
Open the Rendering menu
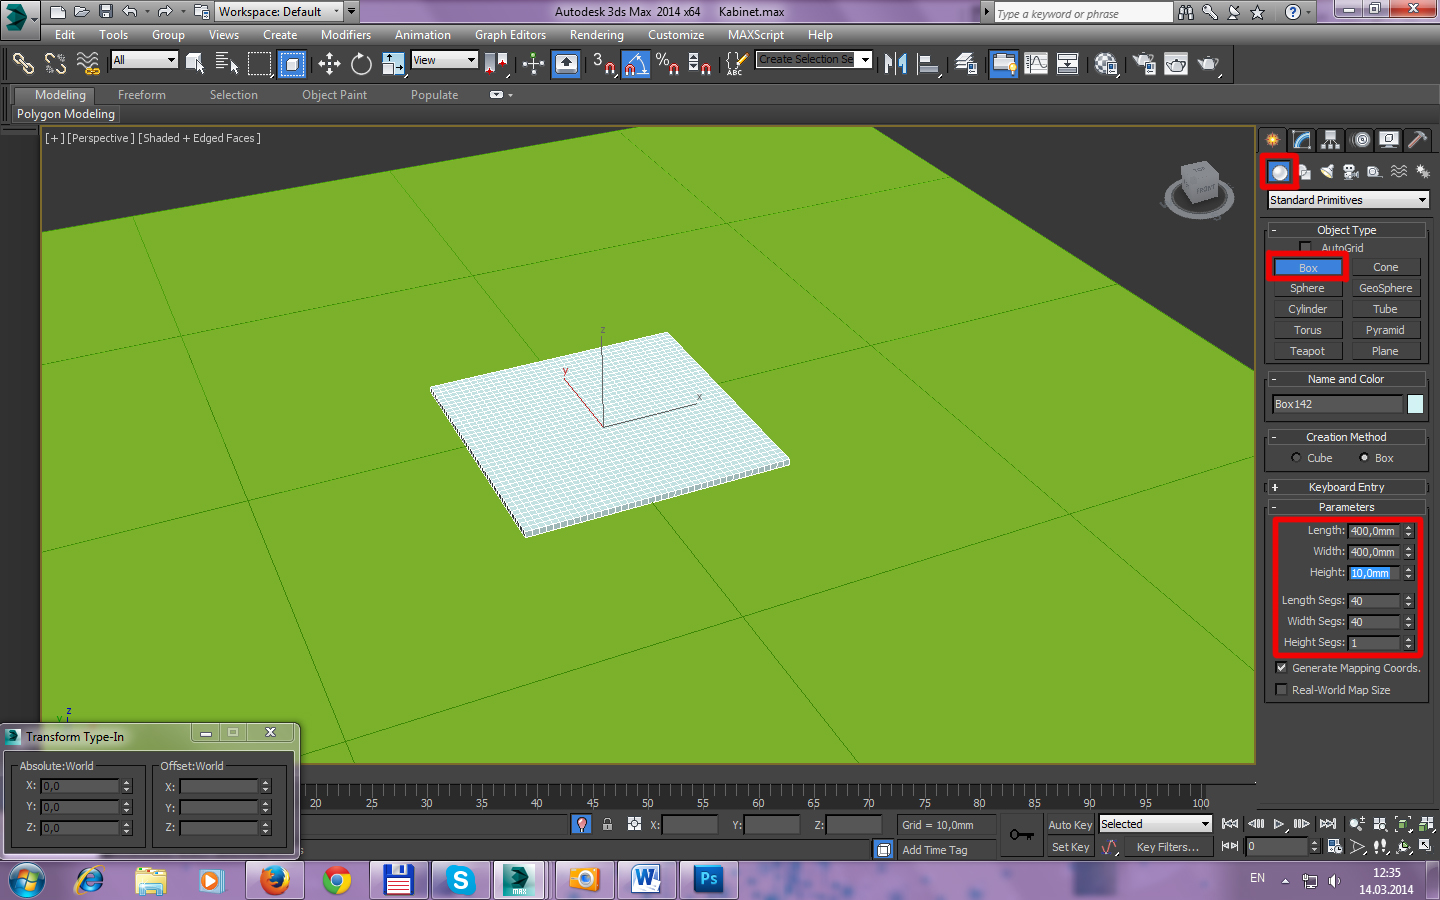pyautogui.click(x=597, y=35)
